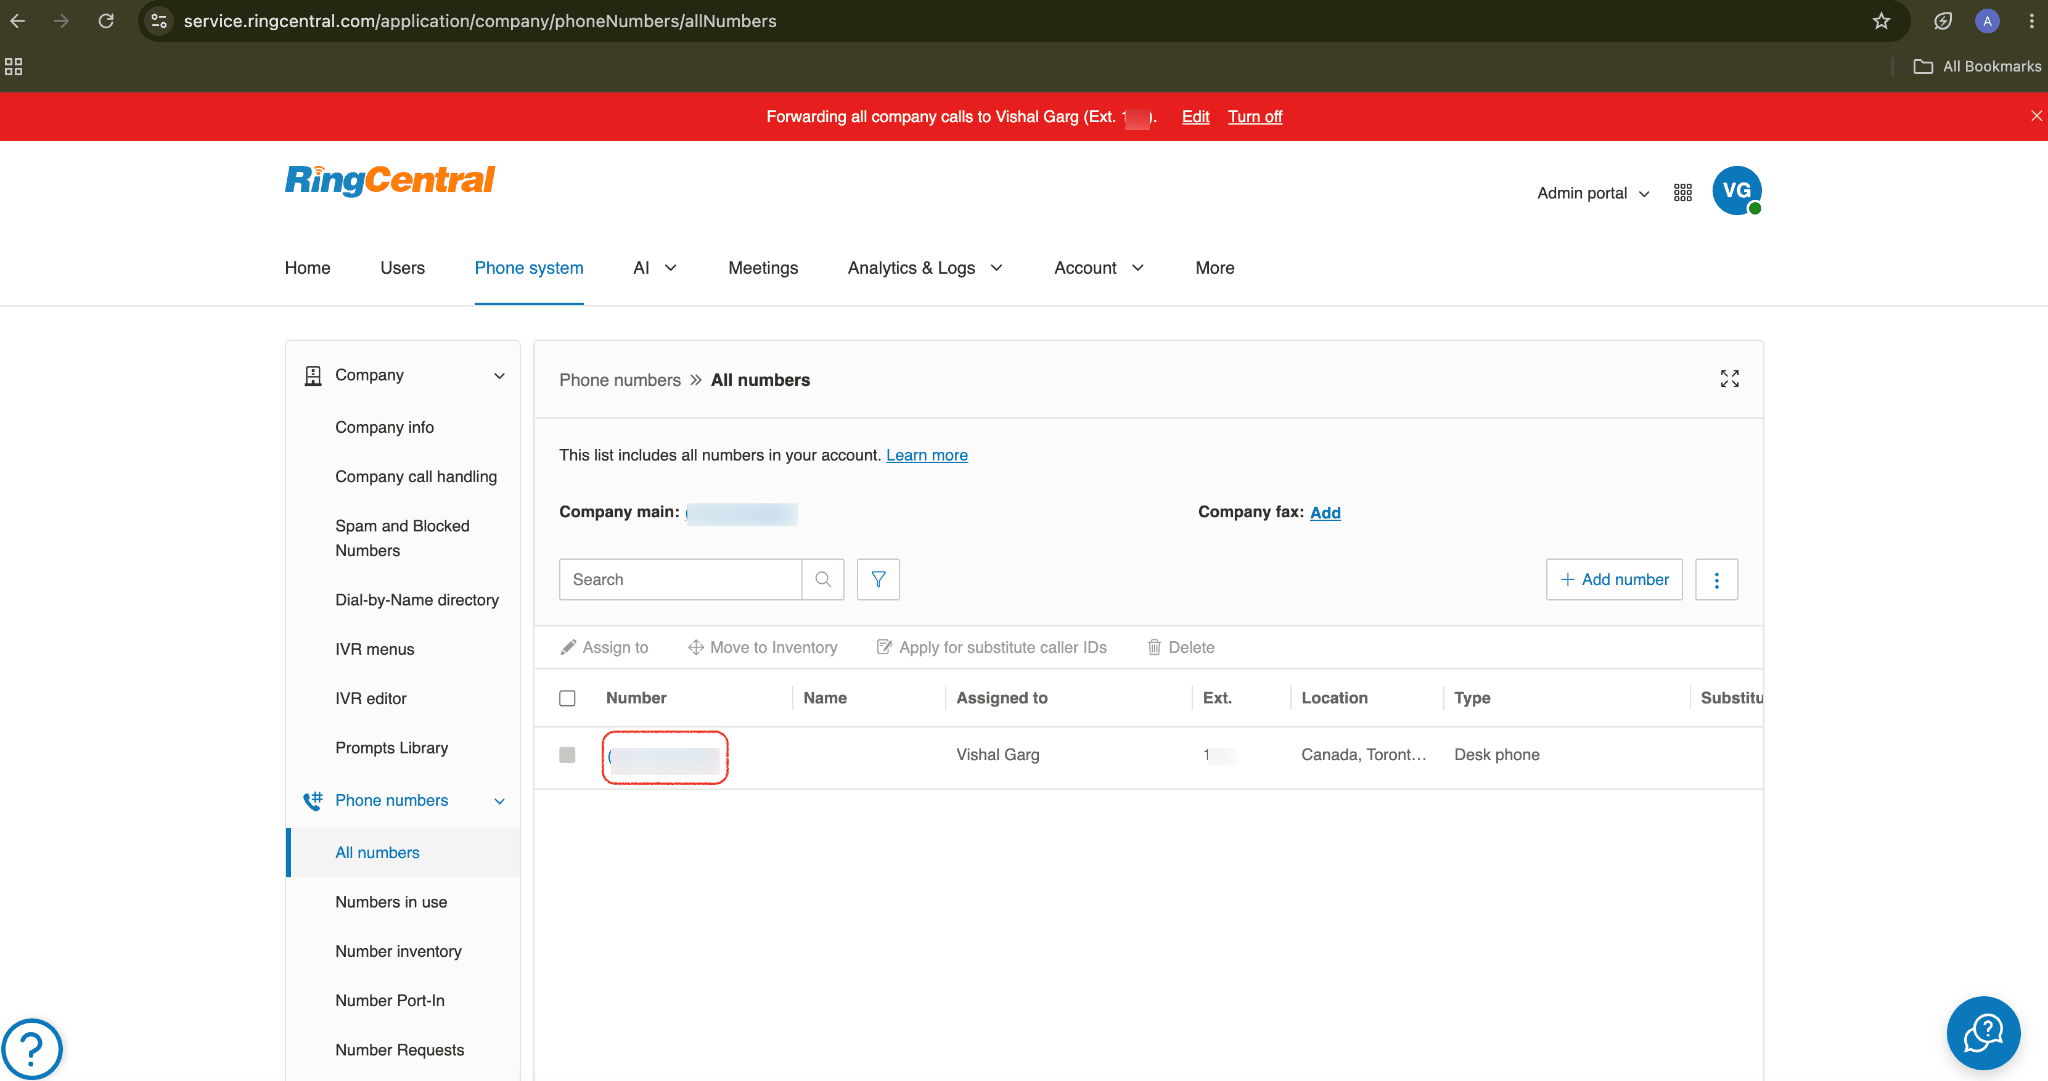This screenshot has width=2048, height=1081.
Task: Open Number inventory
Action: click(x=398, y=951)
